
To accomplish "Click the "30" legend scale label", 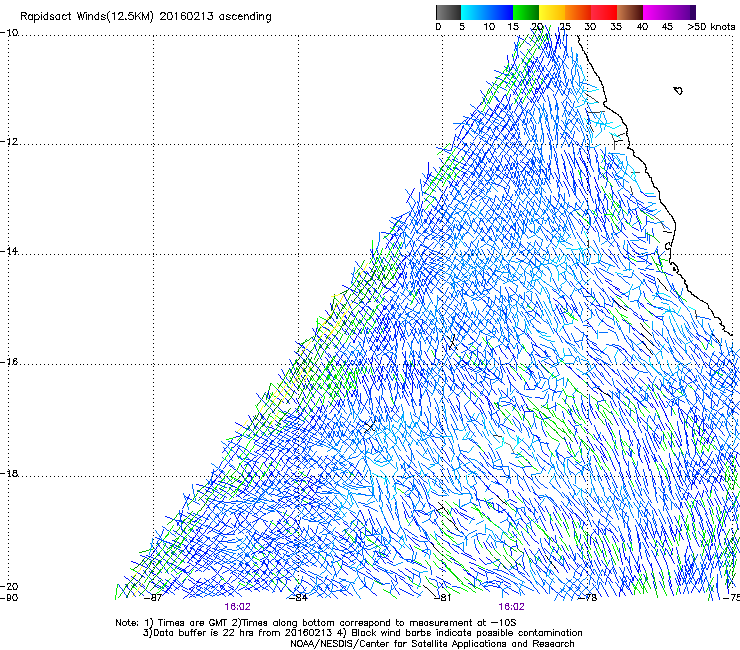I will point(590,27).
